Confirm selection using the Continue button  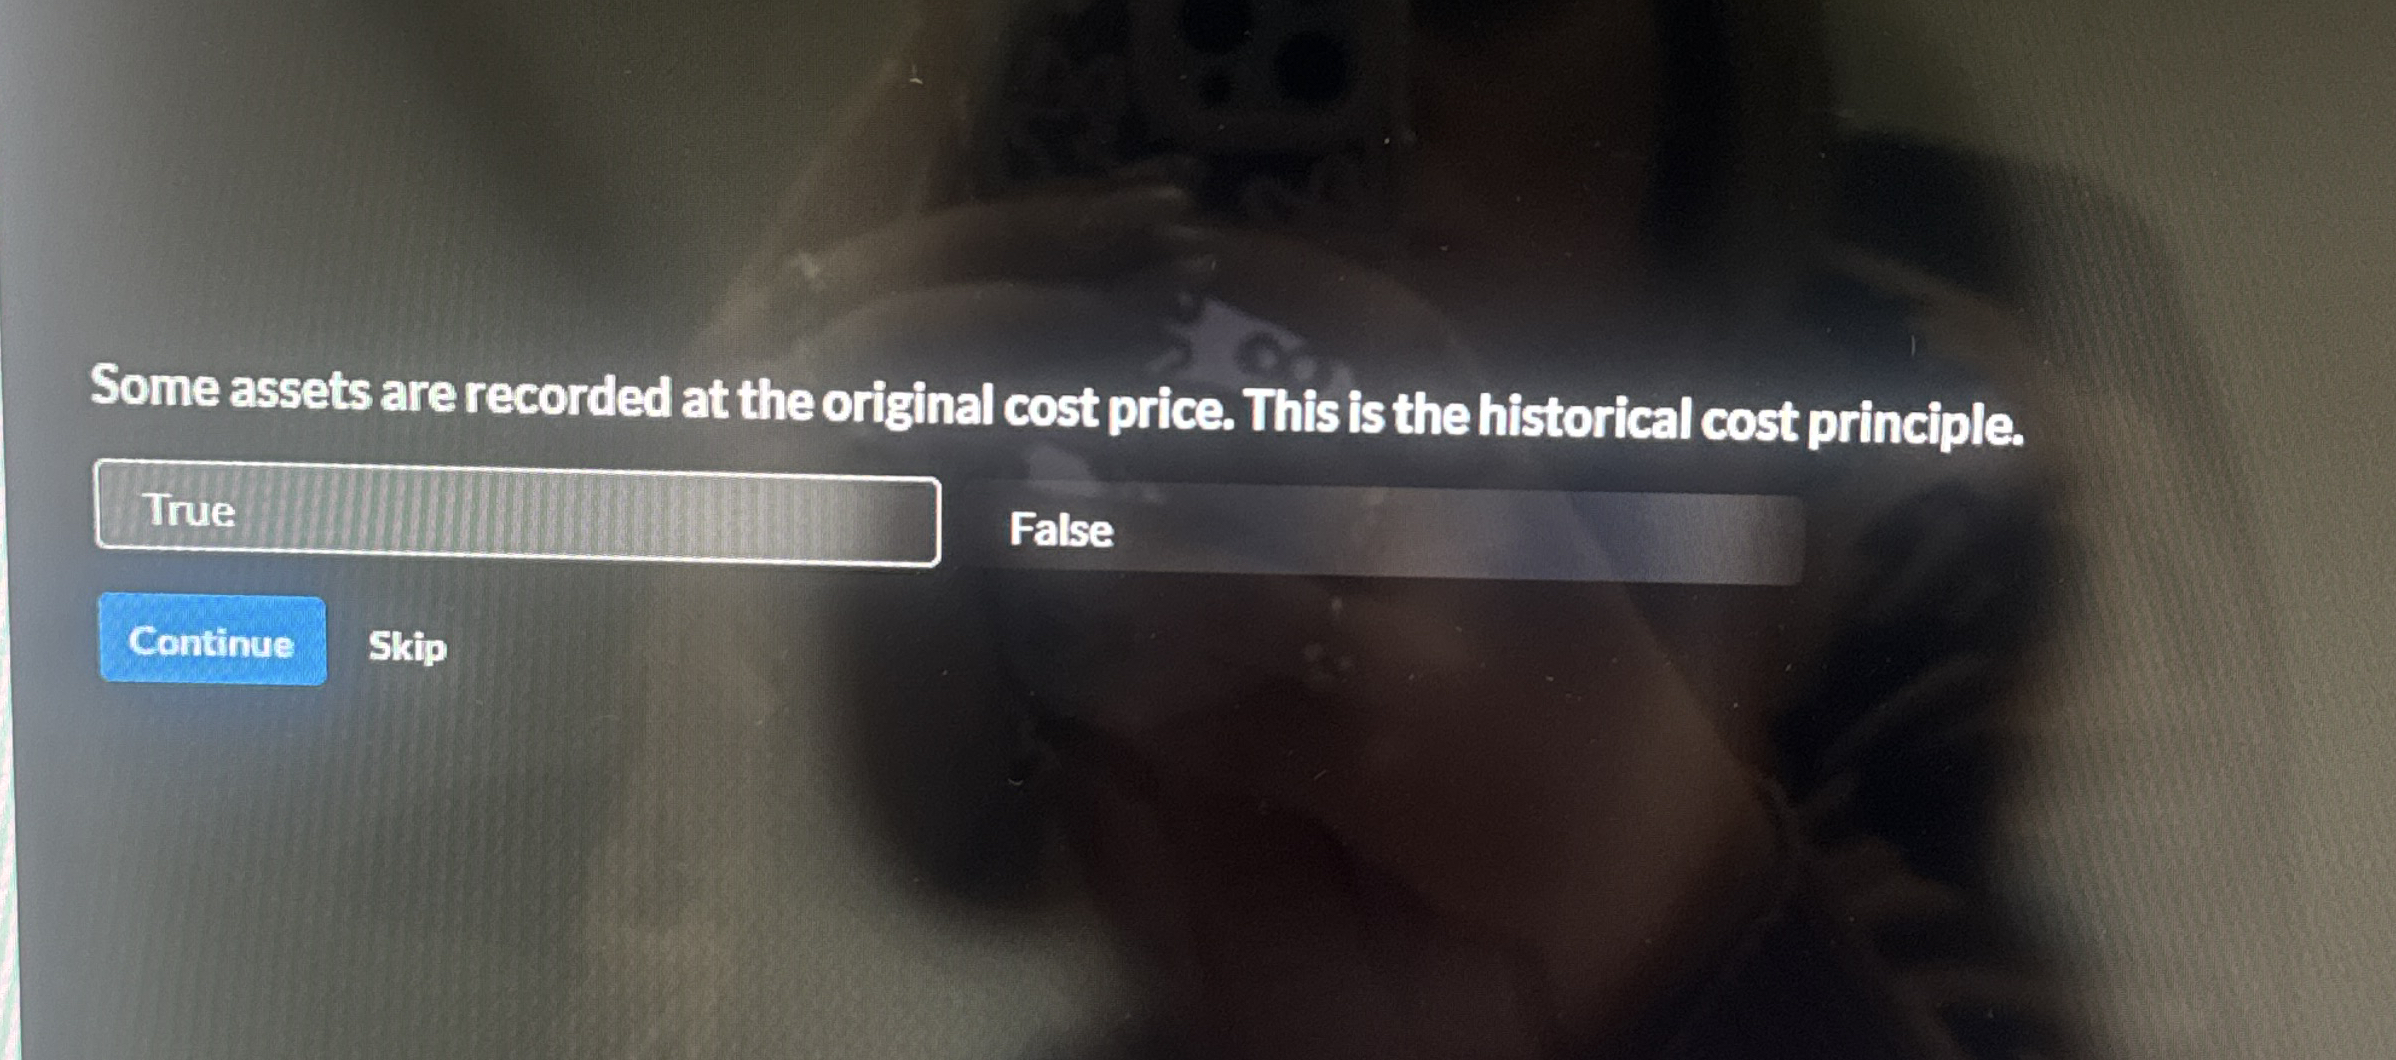[212, 640]
